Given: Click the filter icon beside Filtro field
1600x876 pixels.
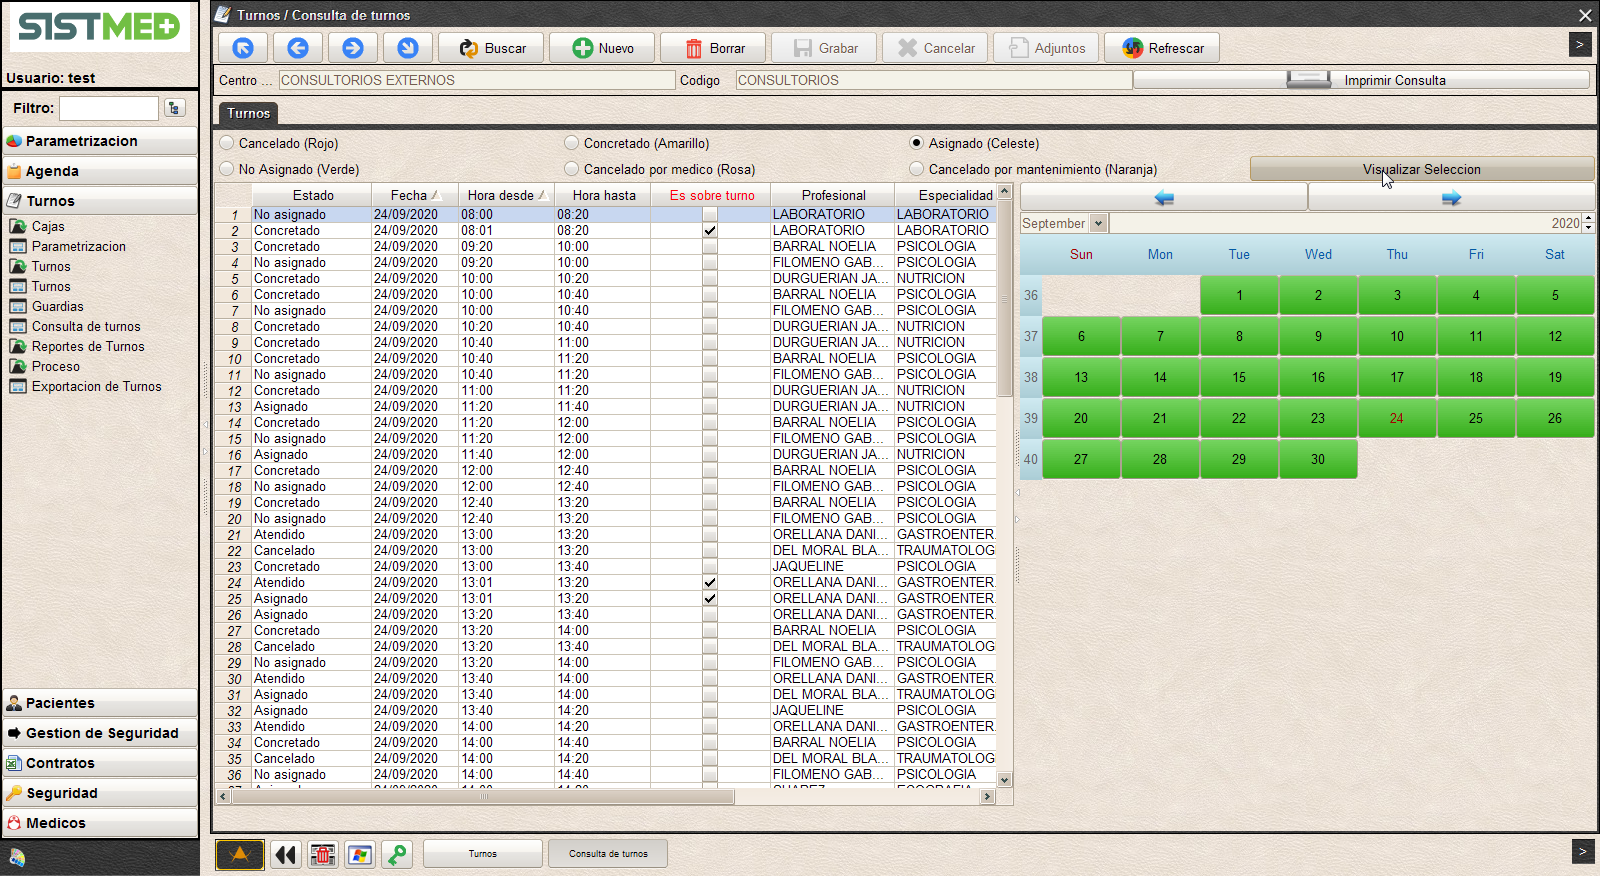Looking at the screenshot, I should pos(174,108).
